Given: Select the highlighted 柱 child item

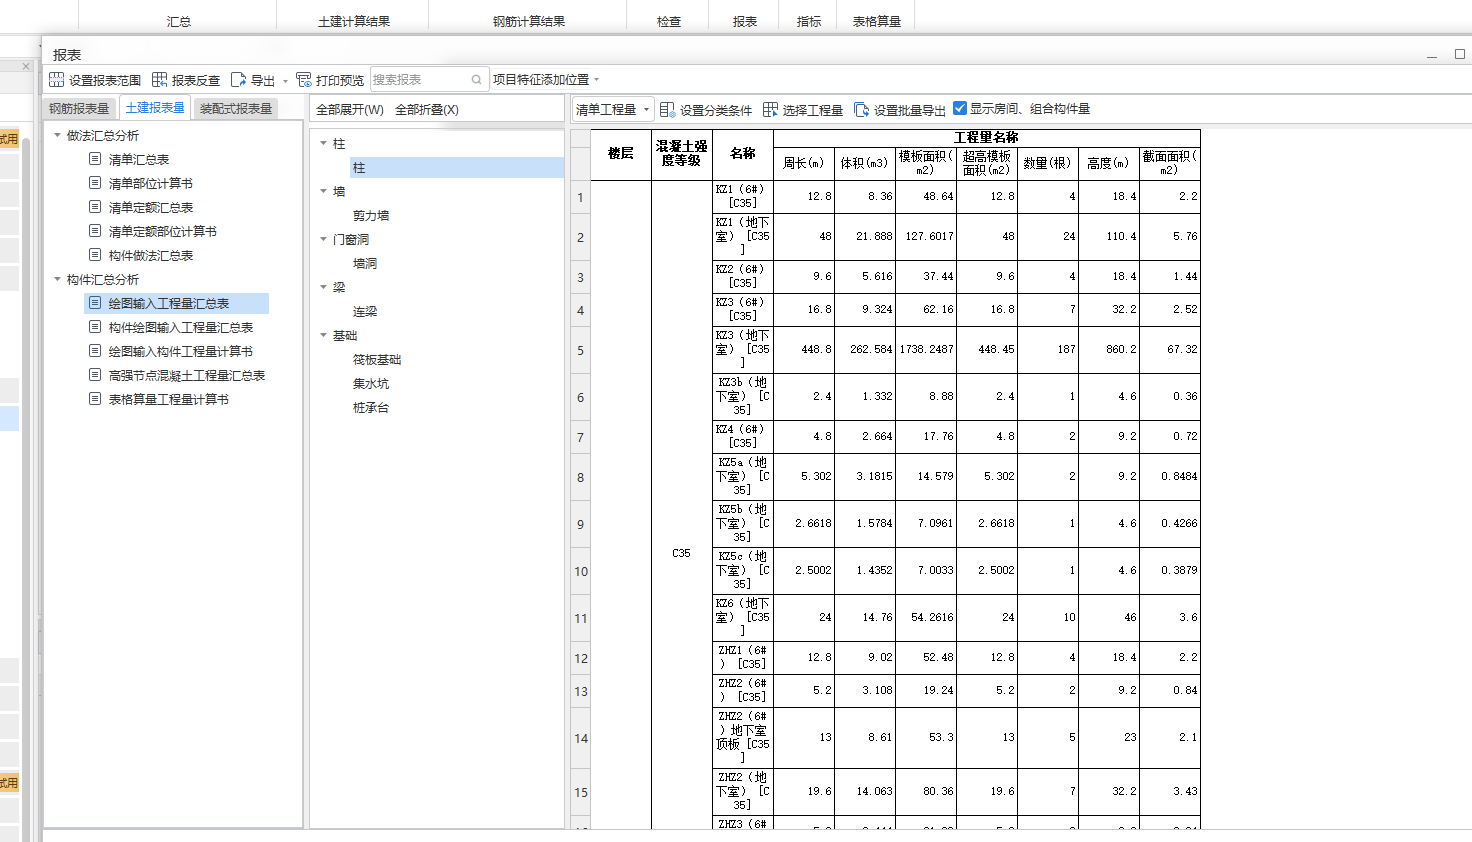Looking at the screenshot, I should pos(457,167).
